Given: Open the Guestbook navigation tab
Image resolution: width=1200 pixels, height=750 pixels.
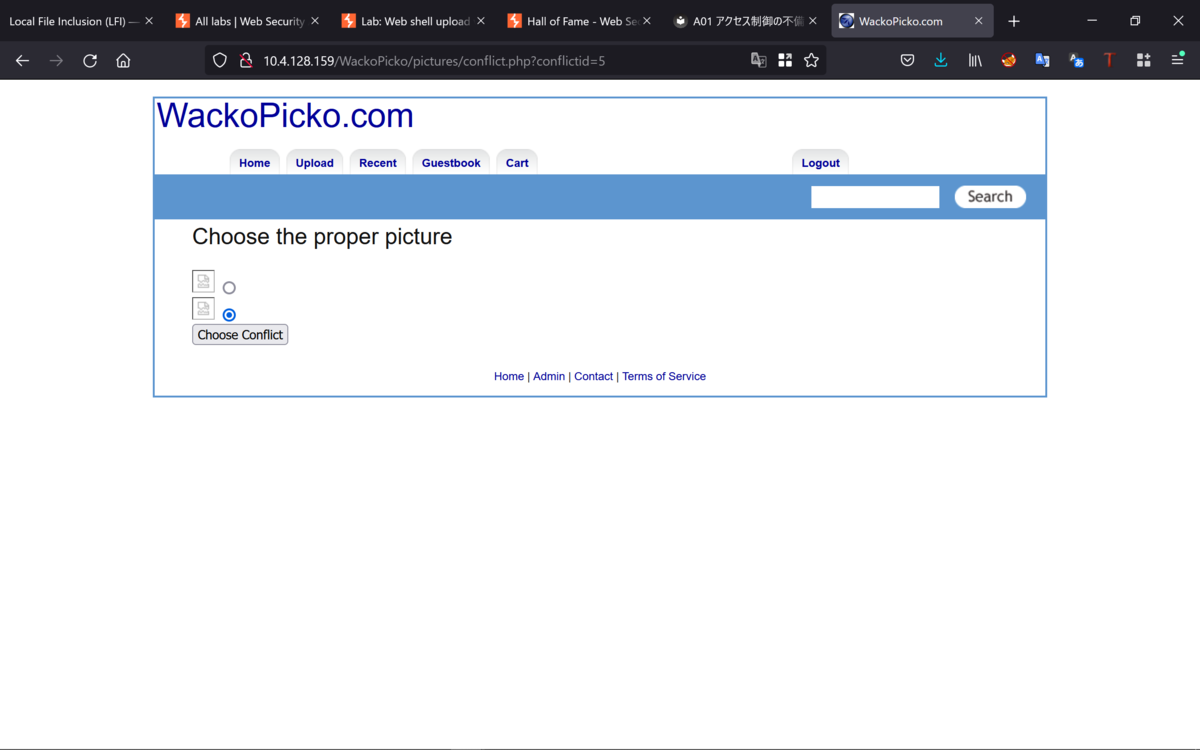Looking at the screenshot, I should pyautogui.click(x=451, y=163).
